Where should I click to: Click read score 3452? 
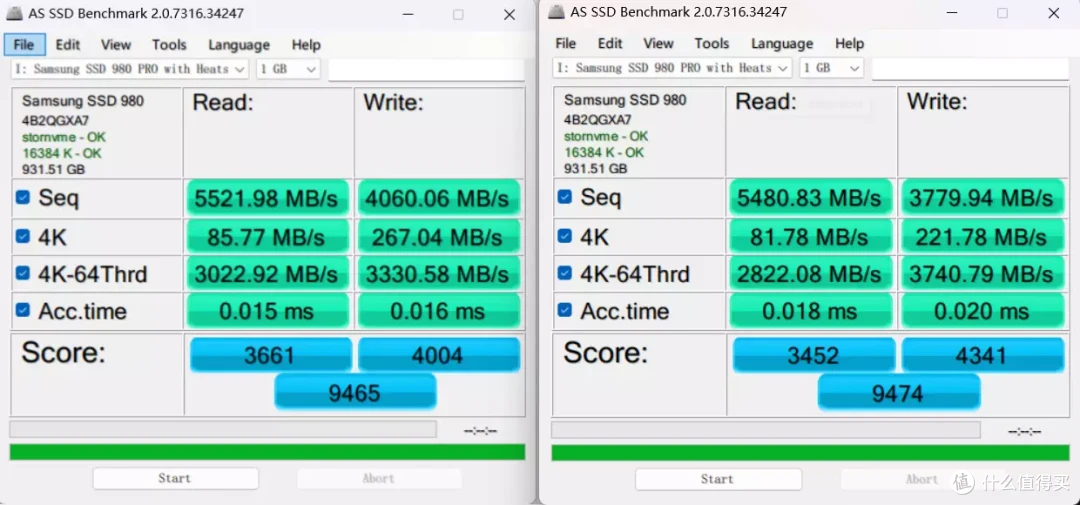tap(813, 355)
